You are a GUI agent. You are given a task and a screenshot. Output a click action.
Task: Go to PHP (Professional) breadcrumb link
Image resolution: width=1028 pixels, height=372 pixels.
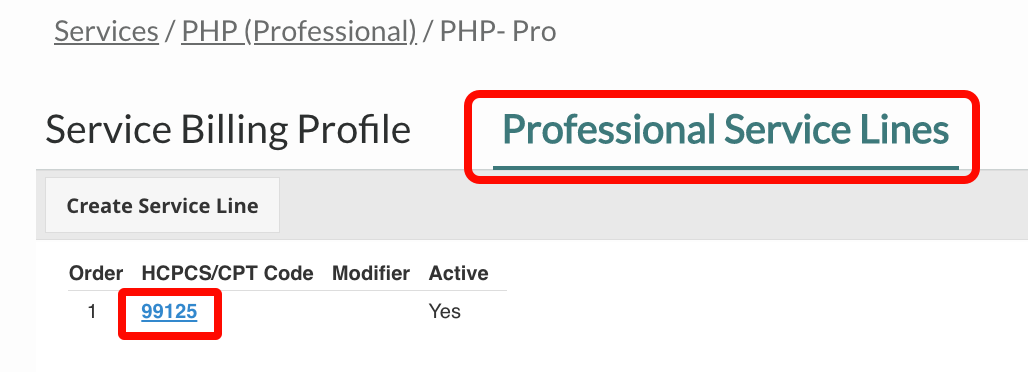coord(299,31)
